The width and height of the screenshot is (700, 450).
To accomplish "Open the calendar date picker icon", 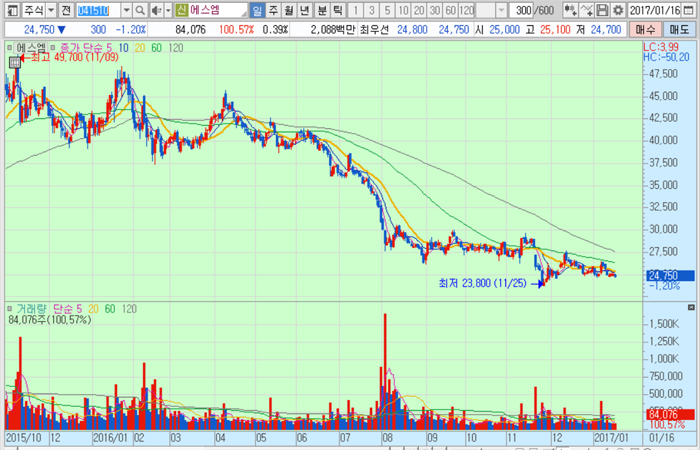I will (691, 10).
